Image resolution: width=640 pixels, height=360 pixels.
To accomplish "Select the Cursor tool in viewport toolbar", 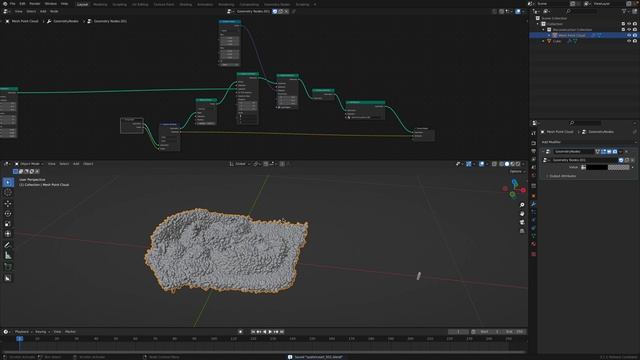I will point(8,193).
